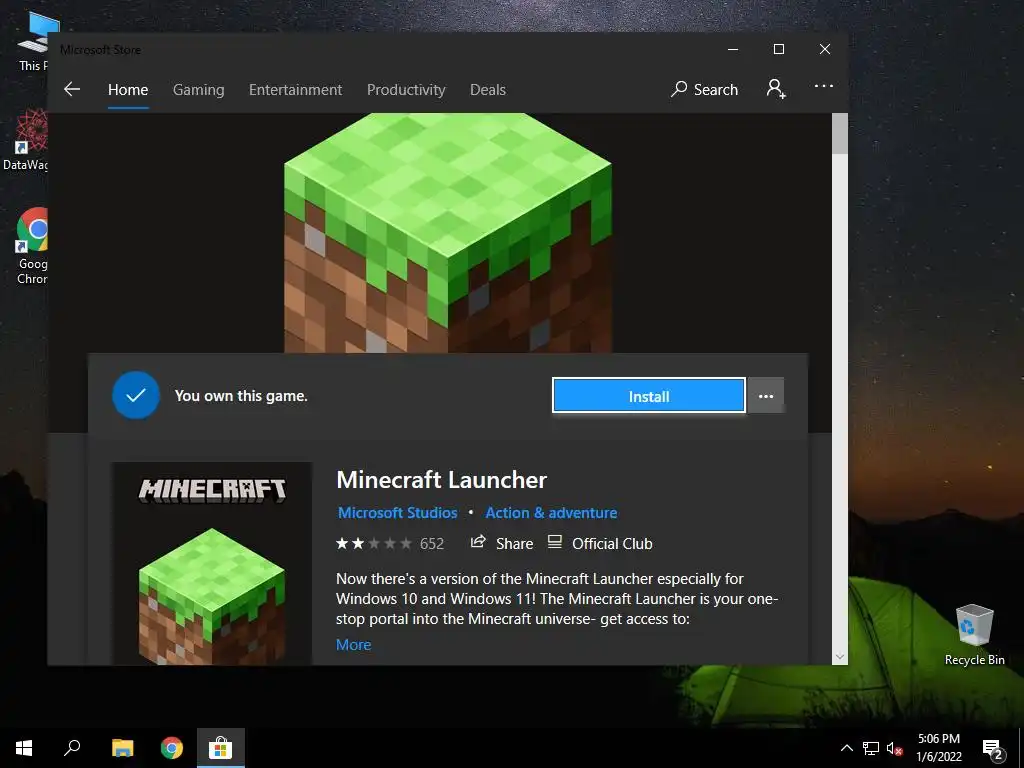
Task: Open the Home tab
Action: [x=128, y=89]
